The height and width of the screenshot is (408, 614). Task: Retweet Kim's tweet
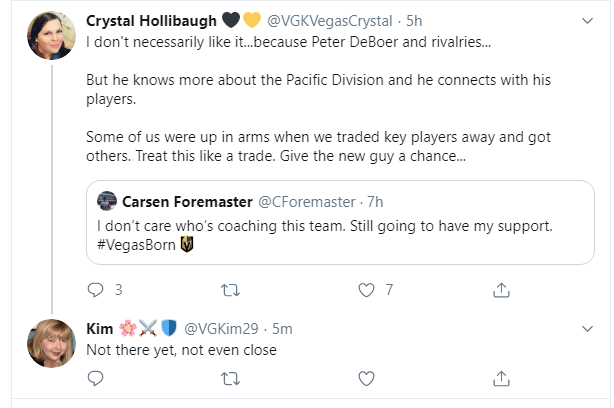pyautogui.click(x=229, y=378)
